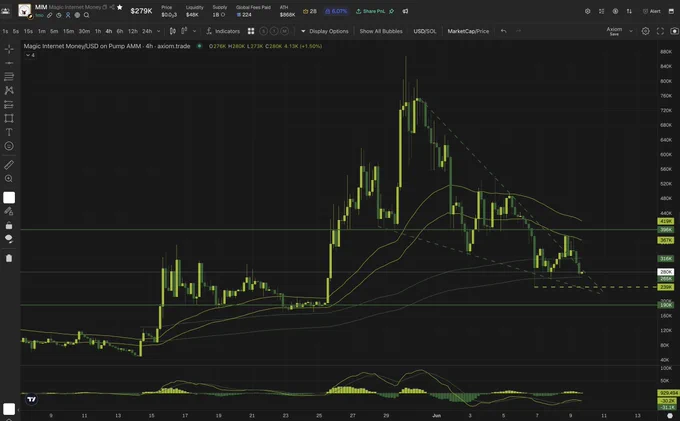The width and height of the screenshot is (680, 421).
Task: Click the Alert button
Action: [x=651, y=11]
